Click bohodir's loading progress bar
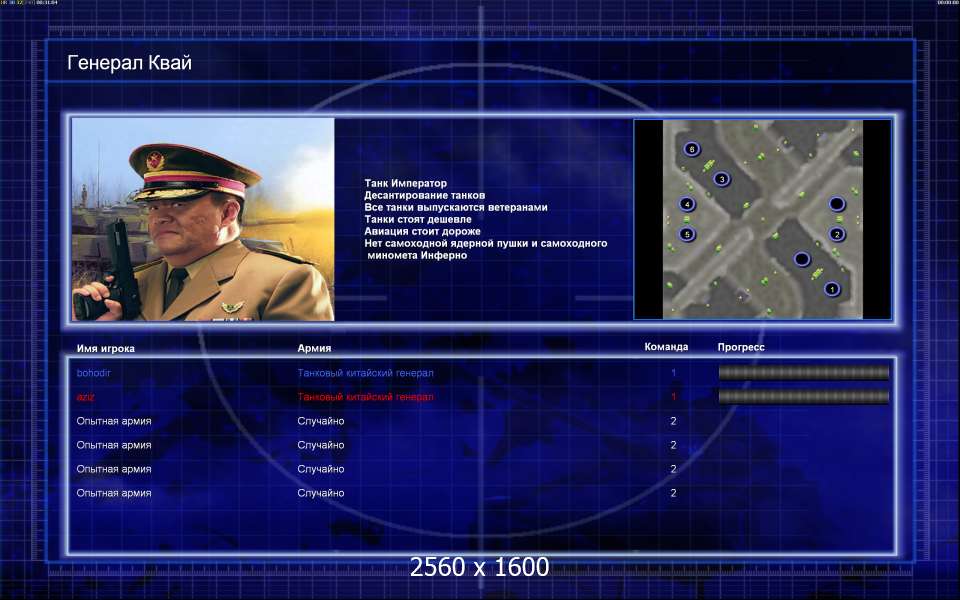Image resolution: width=960 pixels, height=600 pixels. [x=803, y=373]
